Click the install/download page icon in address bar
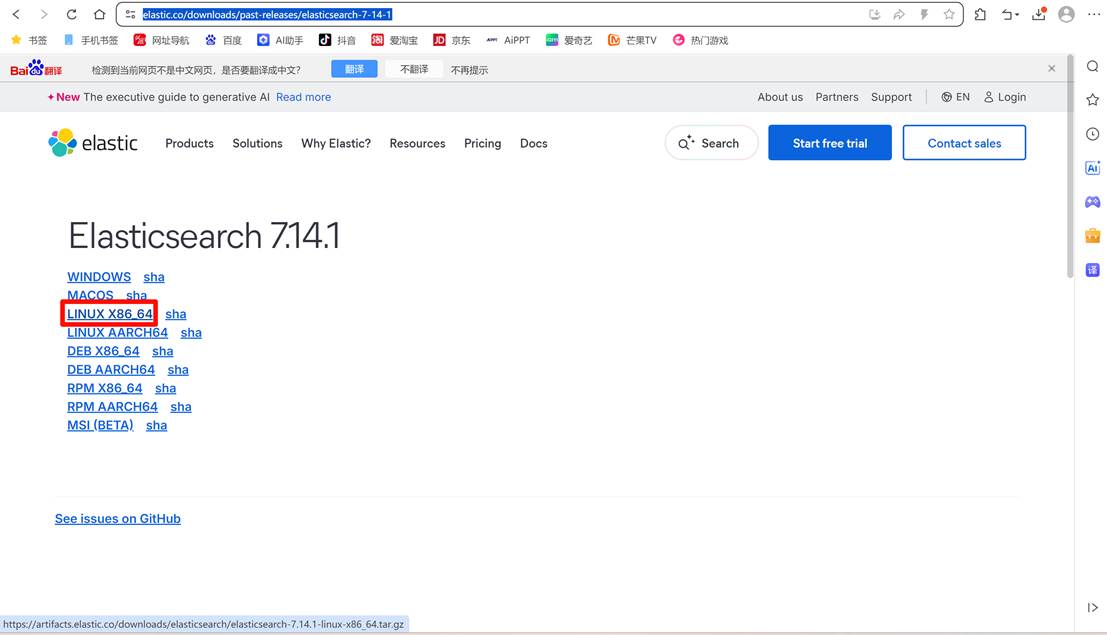Screen dimensions: 1107x635 [874, 14]
